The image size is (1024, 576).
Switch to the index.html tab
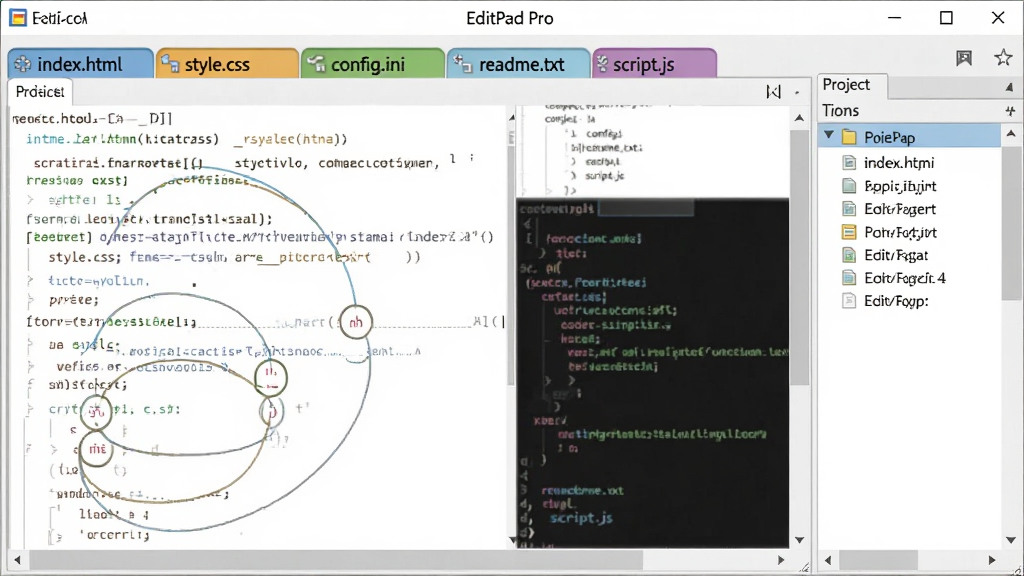(80, 64)
